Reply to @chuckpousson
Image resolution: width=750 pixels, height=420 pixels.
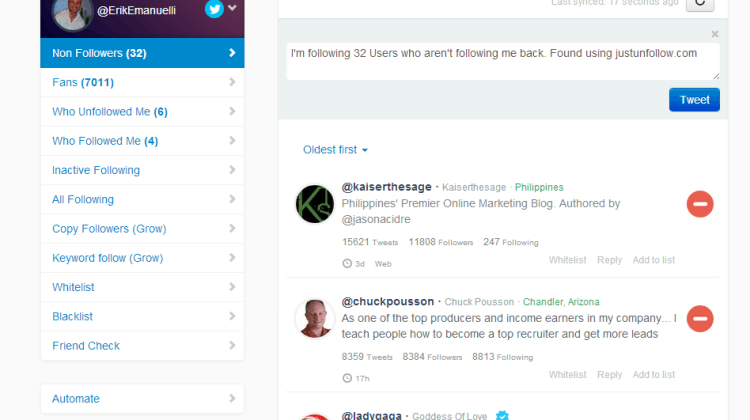tap(609, 375)
